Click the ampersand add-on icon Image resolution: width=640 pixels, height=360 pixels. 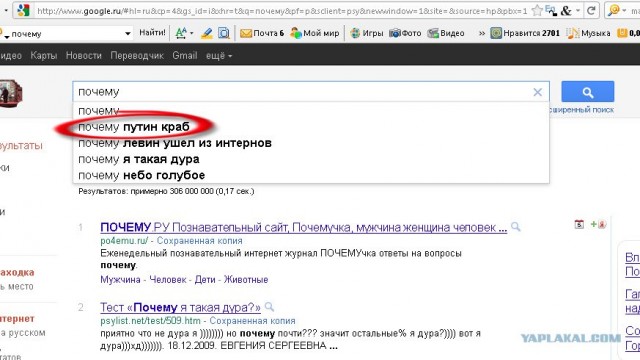point(566,11)
